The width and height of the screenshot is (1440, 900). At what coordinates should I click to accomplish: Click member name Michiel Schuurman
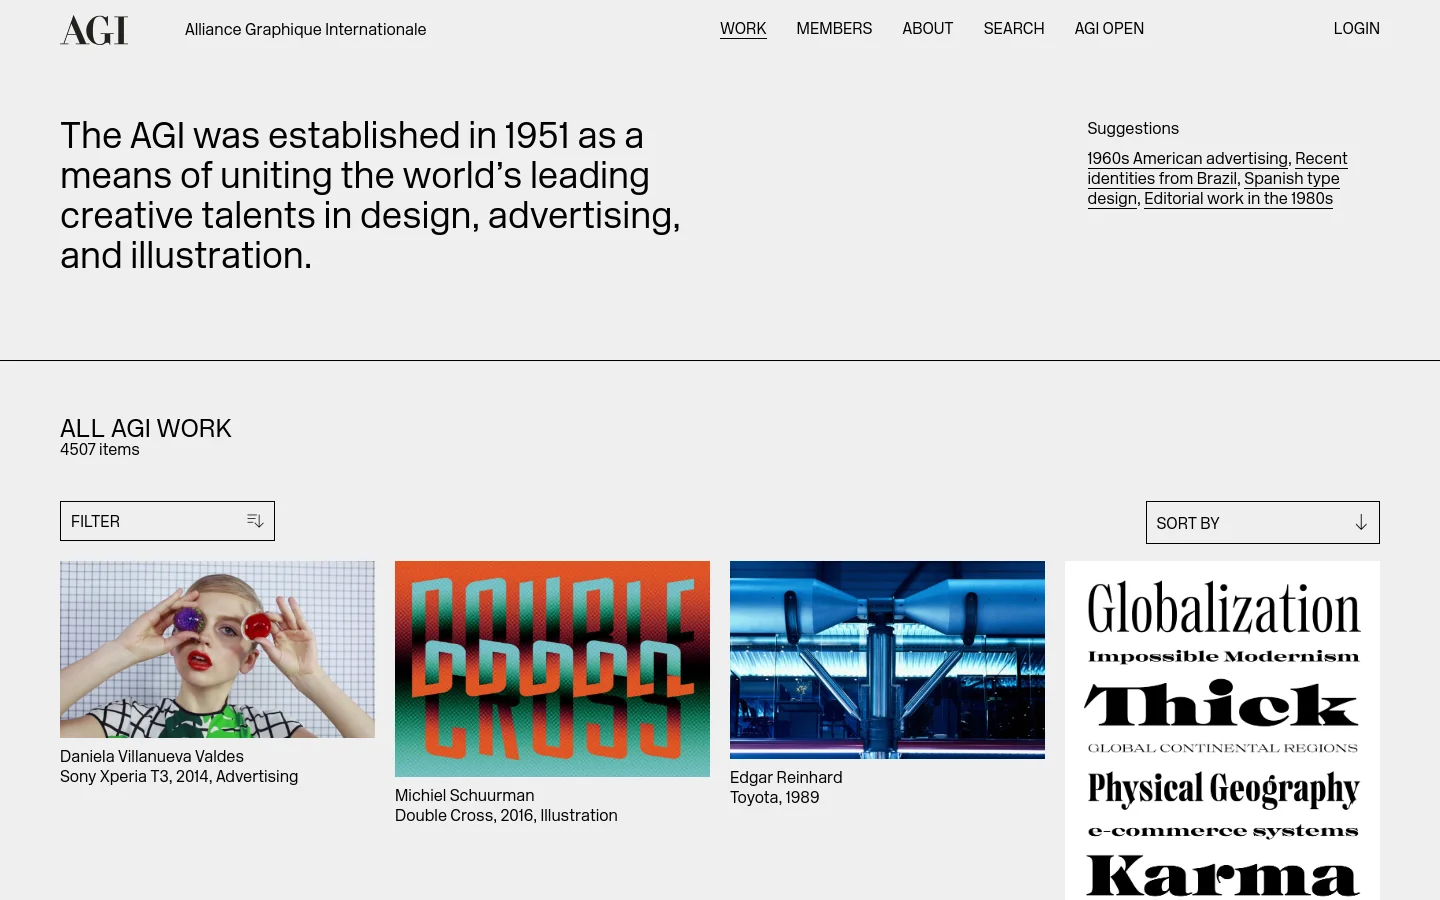point(464,795)
